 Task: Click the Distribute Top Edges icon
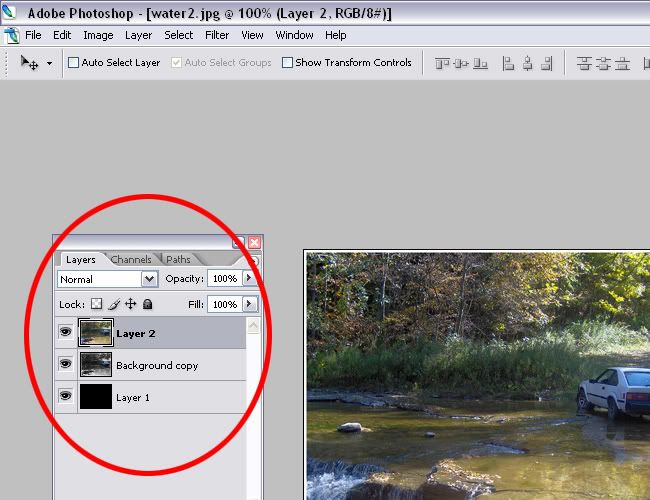[584, 63]
